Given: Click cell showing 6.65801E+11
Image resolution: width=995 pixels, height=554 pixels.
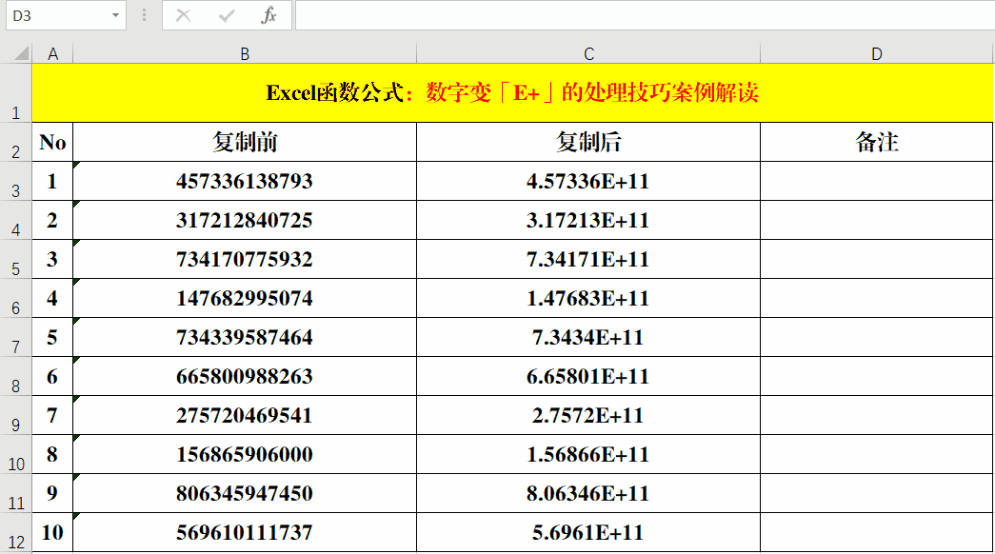Looking at the screenshot, I should pyautogui.click(x=589, y=376).
